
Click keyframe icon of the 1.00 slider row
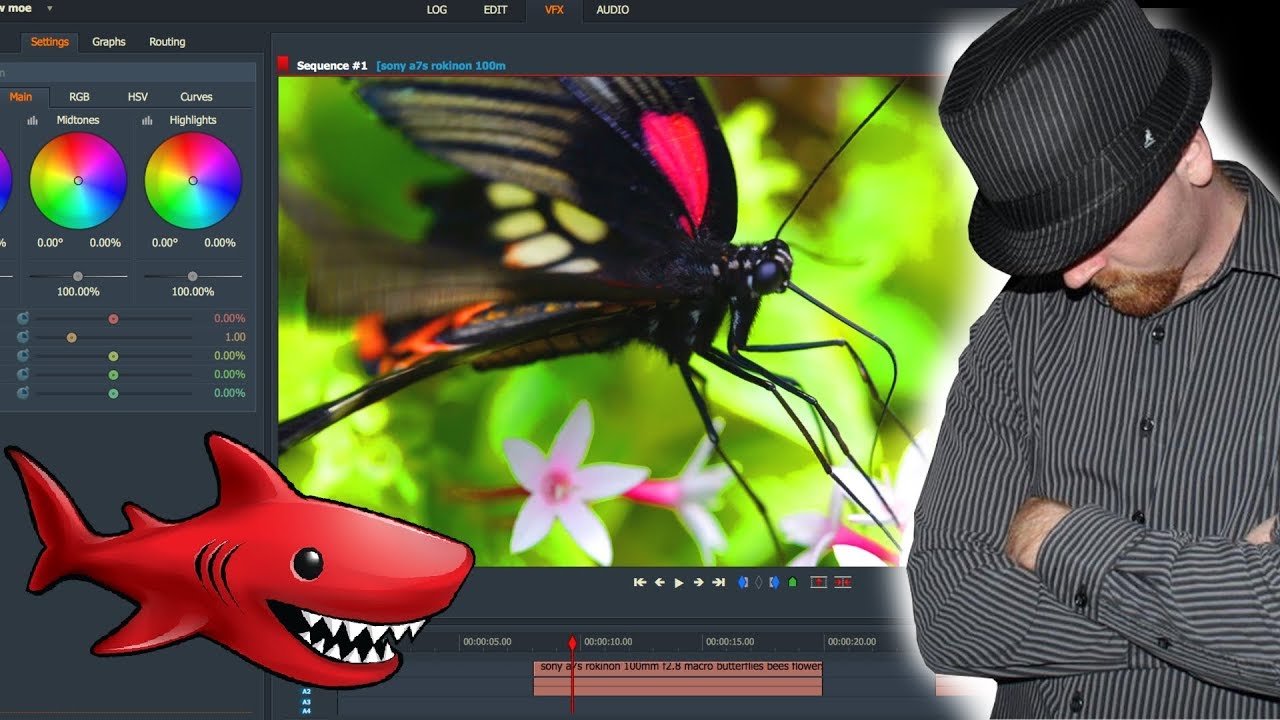pyautogui.click(x=23, y=337)
